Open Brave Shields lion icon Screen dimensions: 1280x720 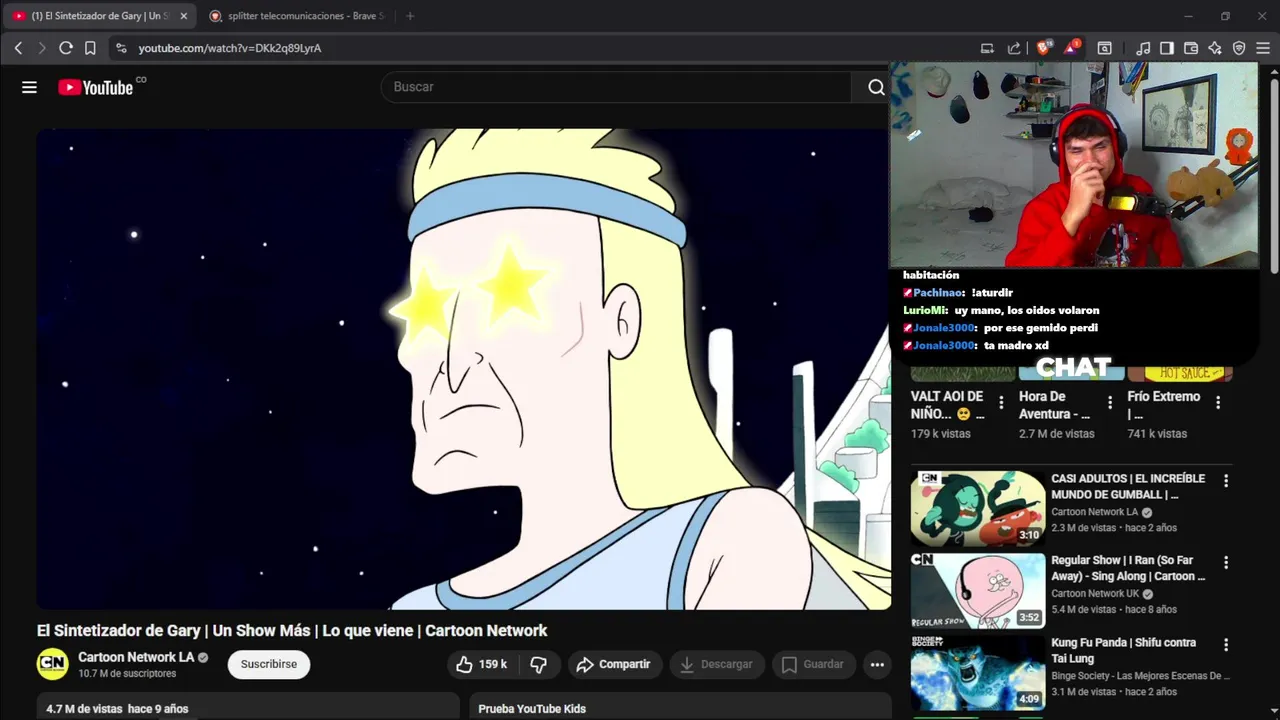[x=1044, y=48]
